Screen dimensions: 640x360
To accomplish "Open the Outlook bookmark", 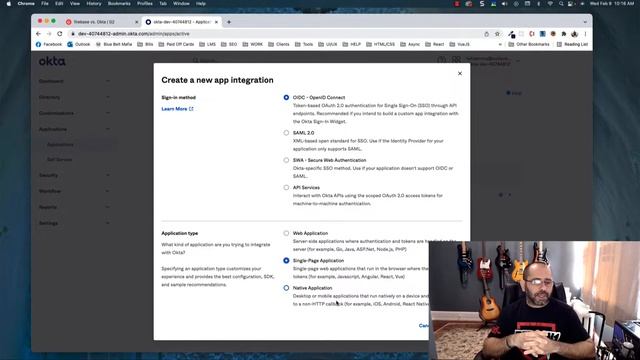I will tap(78, 44).
